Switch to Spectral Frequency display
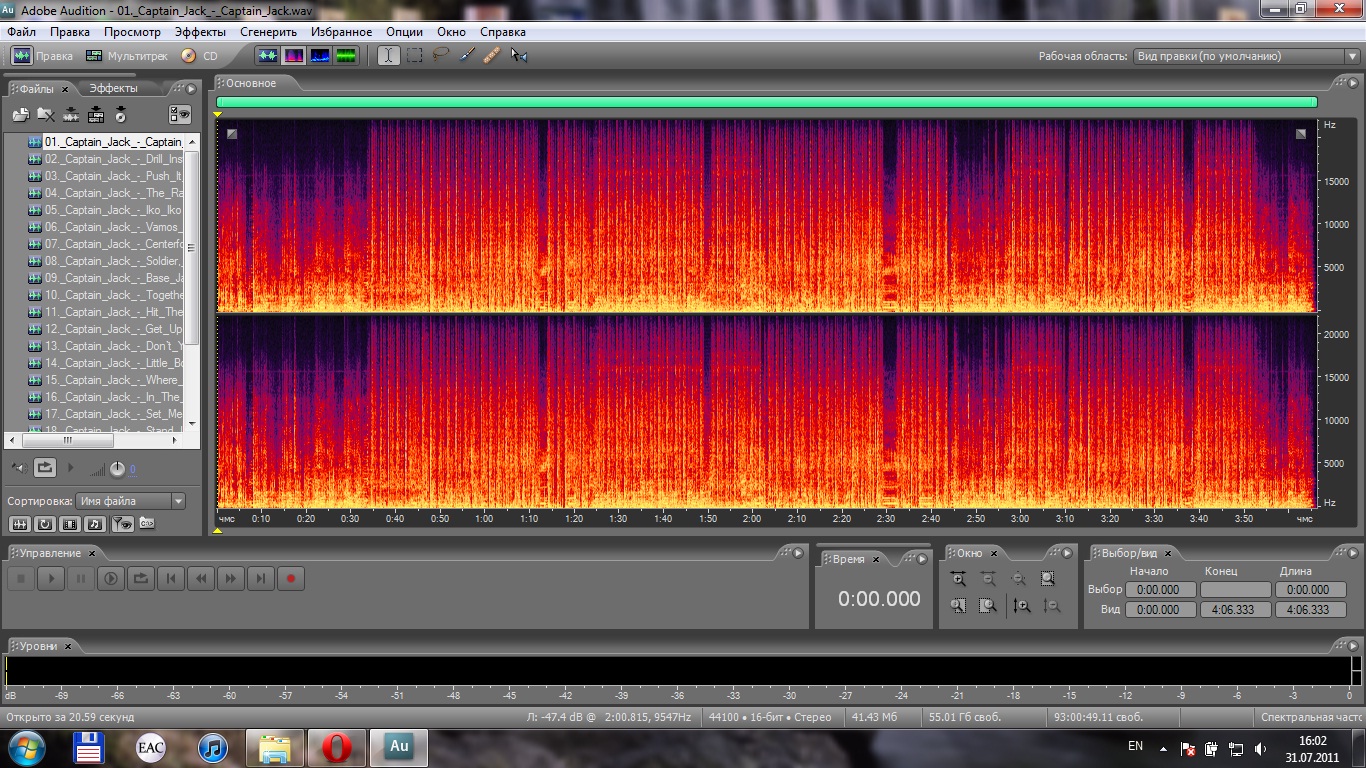Image resolution: width=1366 pixels, height=768 pixels. click(x=294, y=56)
